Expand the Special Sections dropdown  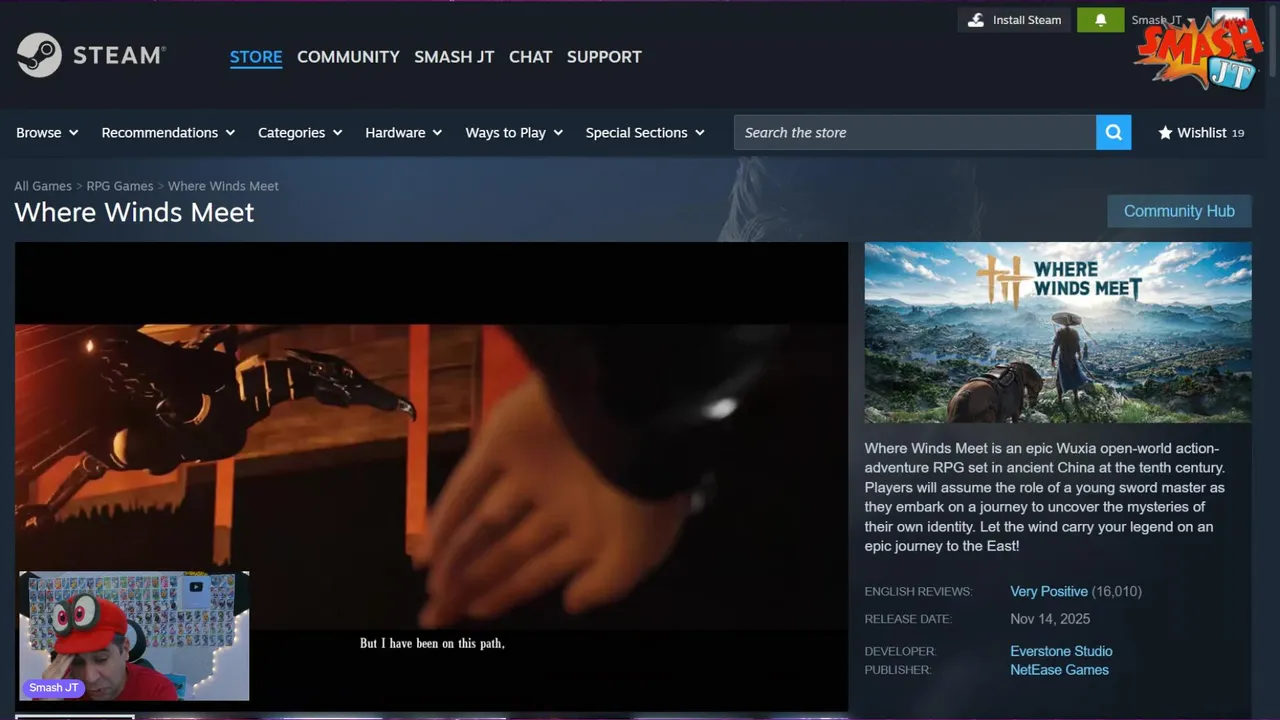[x=645, y=132]
